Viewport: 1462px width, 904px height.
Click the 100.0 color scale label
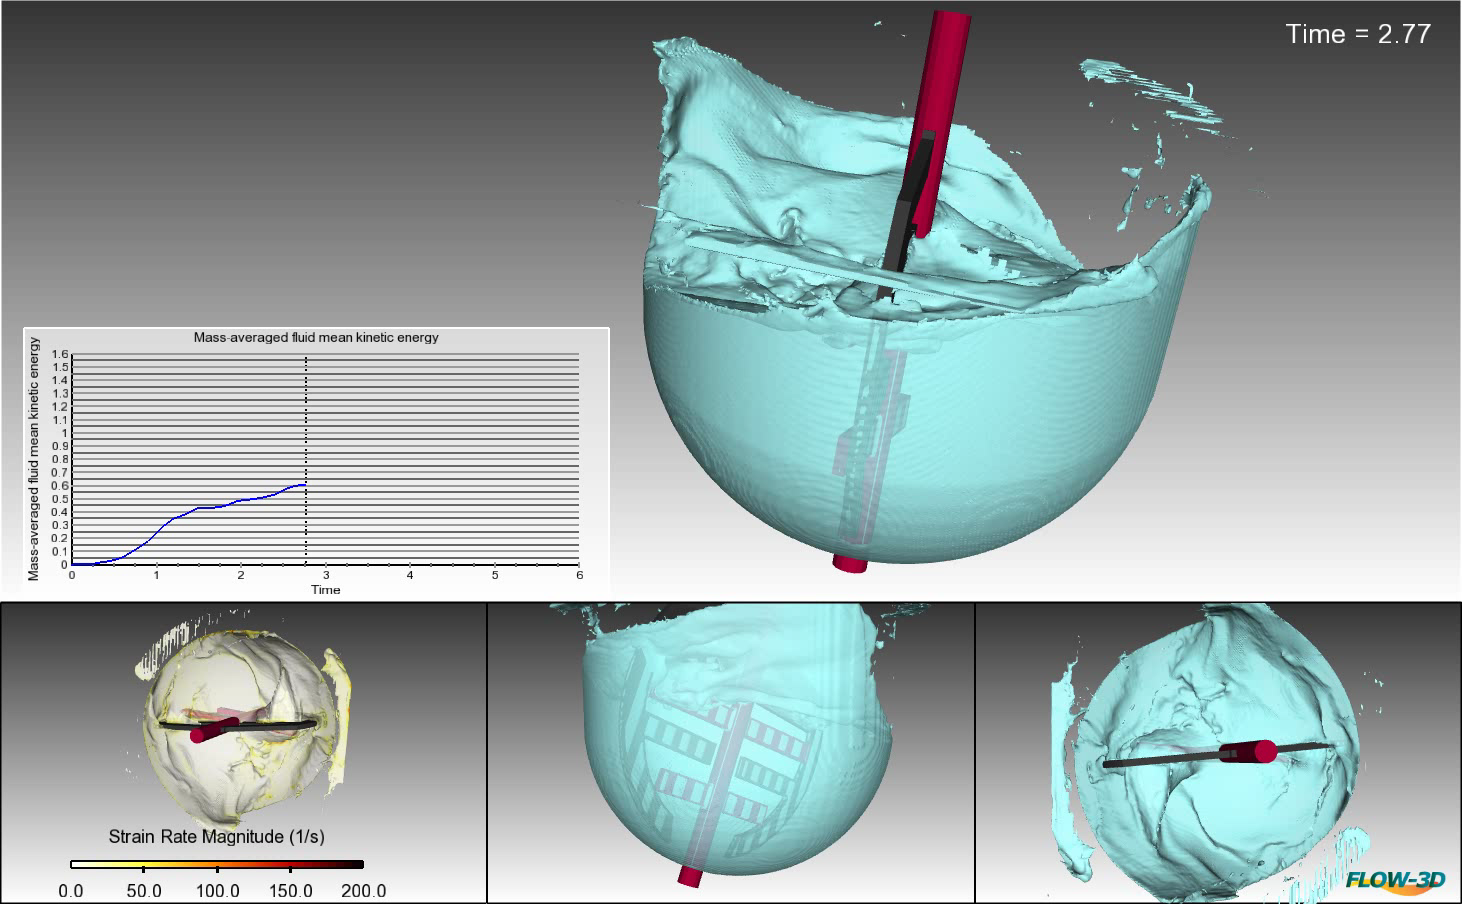[216, 891]
